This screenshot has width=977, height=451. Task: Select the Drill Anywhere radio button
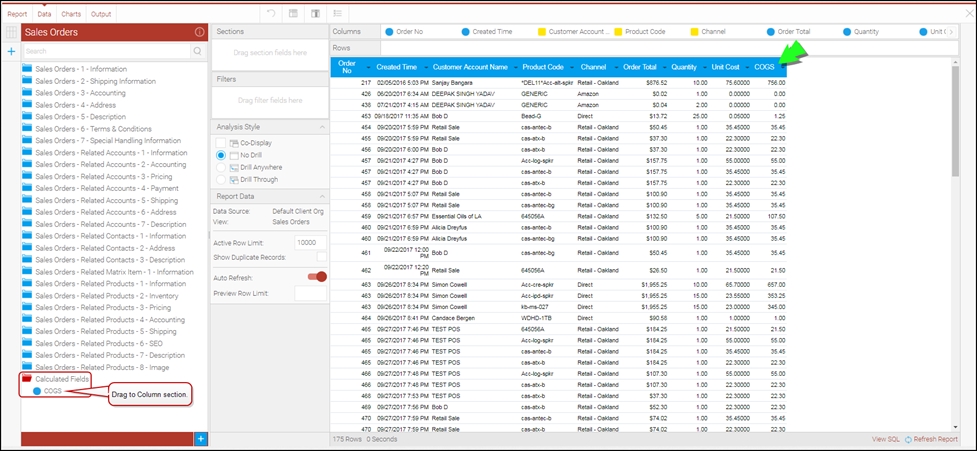[221, 168]
